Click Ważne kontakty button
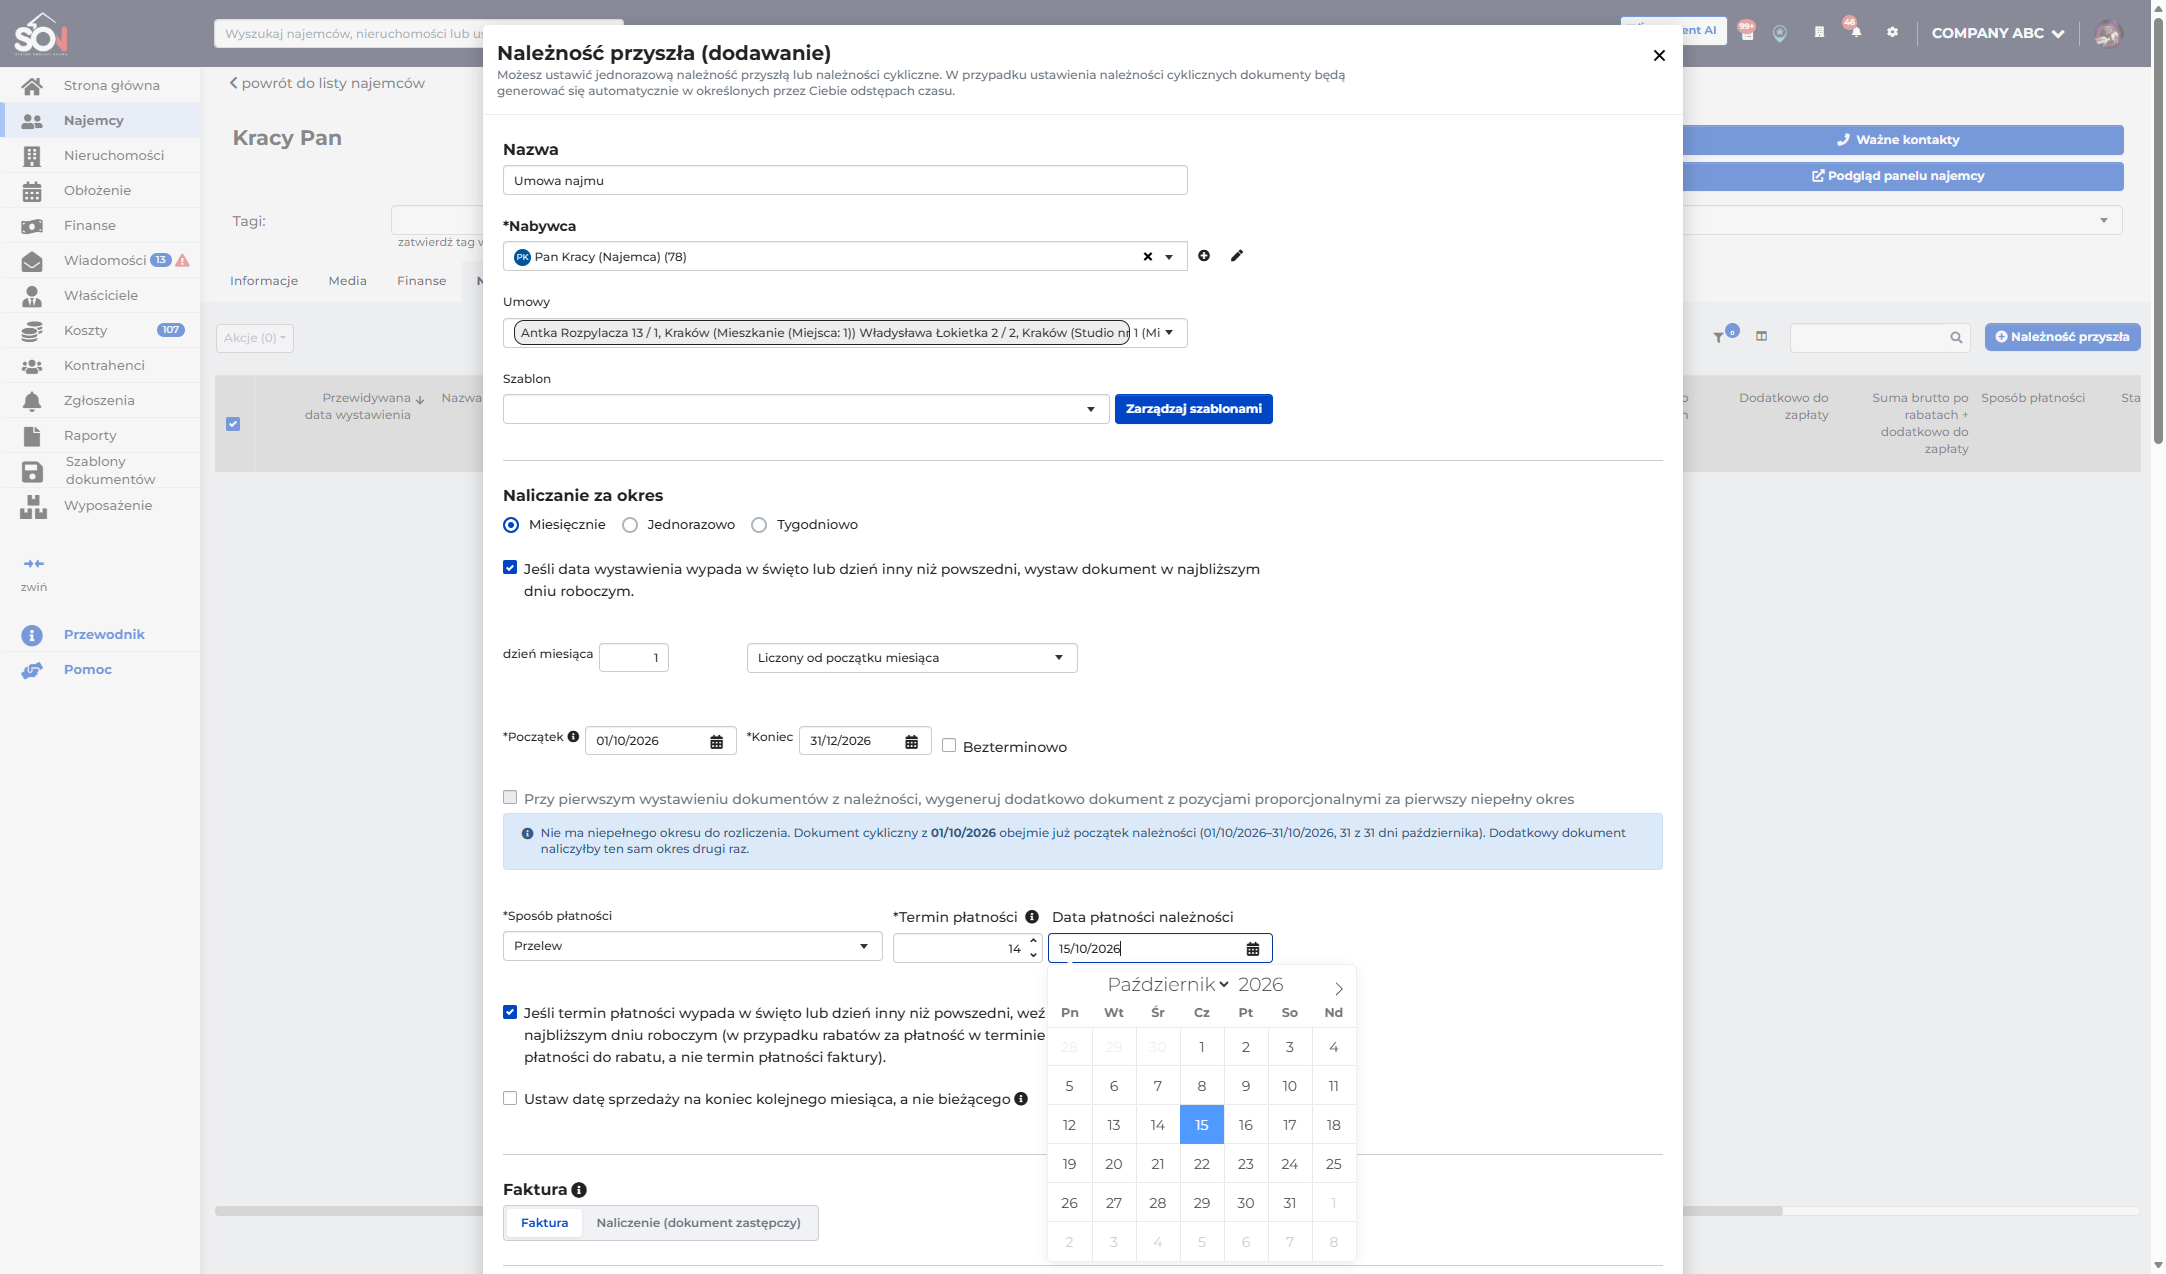The height and width of the screenshot is (1274, 2166). (1902, 140)
